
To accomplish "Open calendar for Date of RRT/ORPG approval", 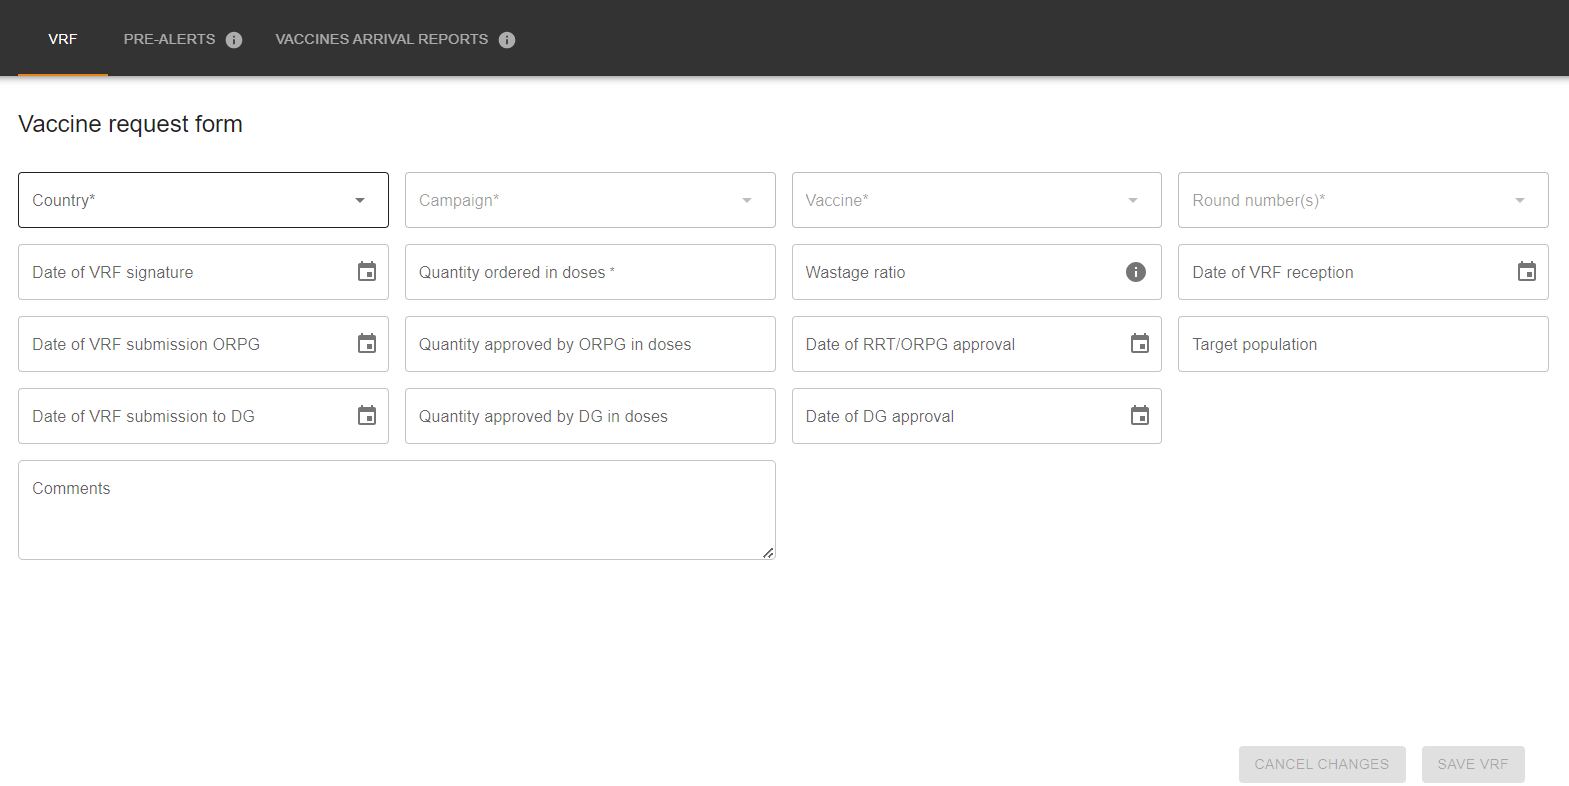I will (1139, 344).
